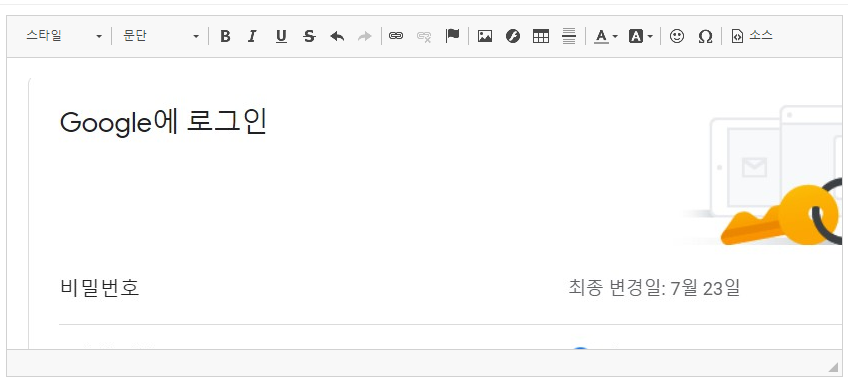Viewport: 848px width, 386px height.
Task: Insert an anchor with flag icon
Action: [452, 36]
